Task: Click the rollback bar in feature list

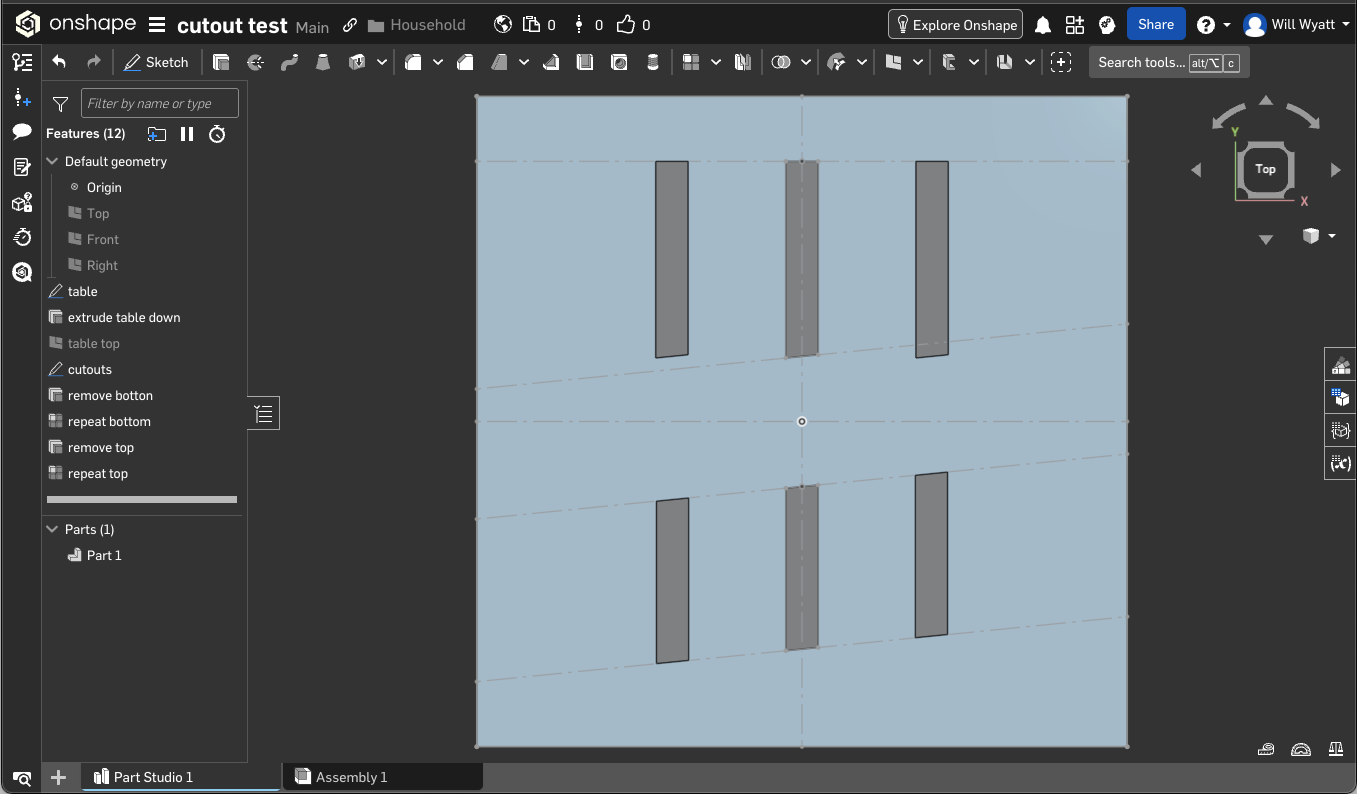Action: (142, 500)
